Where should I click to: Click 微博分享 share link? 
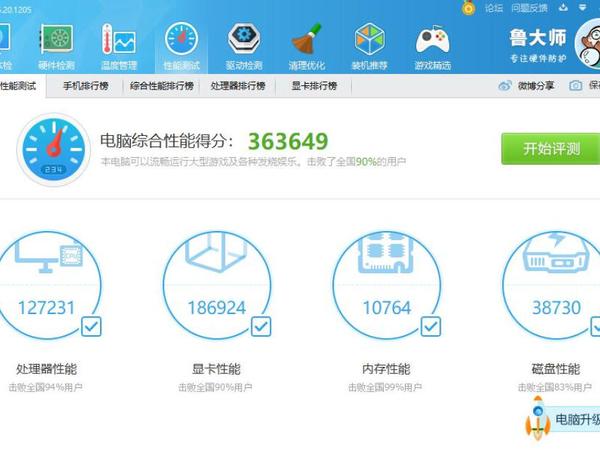pos(536,86)
